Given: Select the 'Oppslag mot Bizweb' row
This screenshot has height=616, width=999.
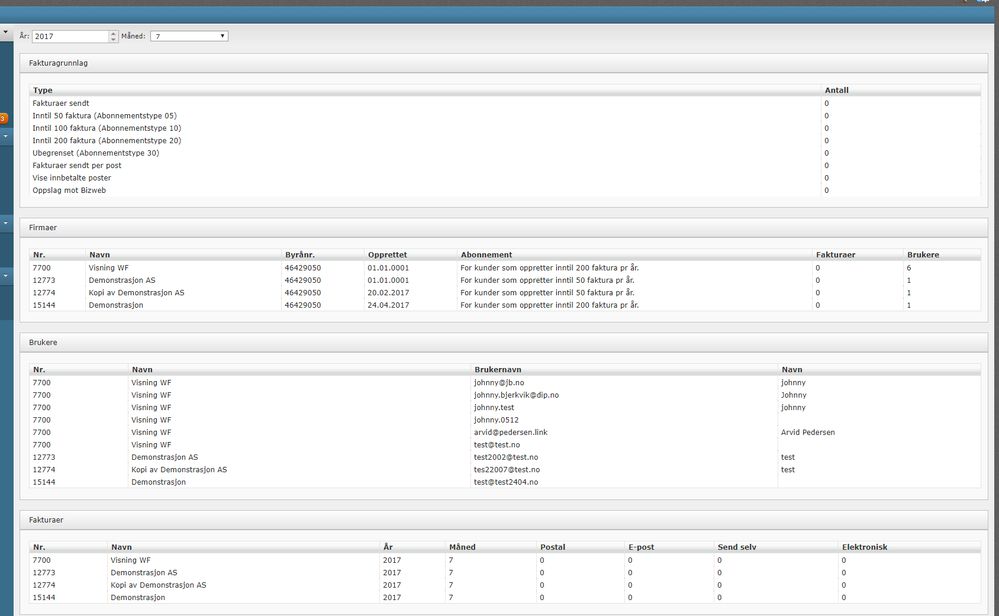Looking at the screenshot, I should coord(505,190).
